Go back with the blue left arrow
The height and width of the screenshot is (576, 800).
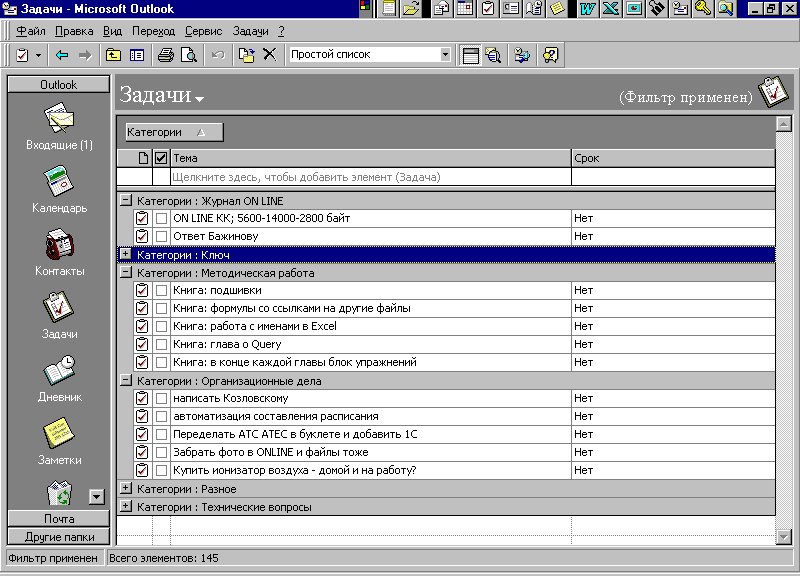point(62,55)
